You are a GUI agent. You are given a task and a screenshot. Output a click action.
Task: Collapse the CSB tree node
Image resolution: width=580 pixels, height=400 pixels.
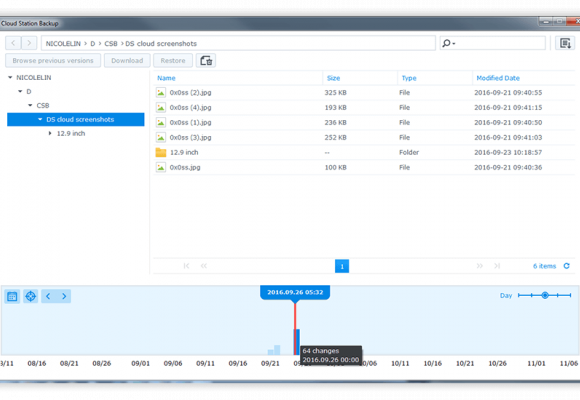[x=30, y=105]
